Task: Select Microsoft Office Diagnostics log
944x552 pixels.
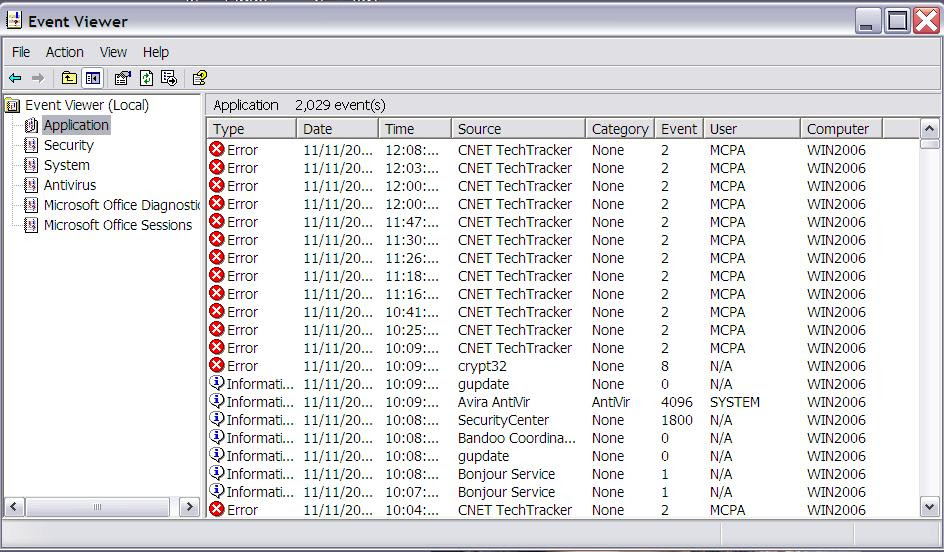Action: pyautogui.click(x=122, y=205)
